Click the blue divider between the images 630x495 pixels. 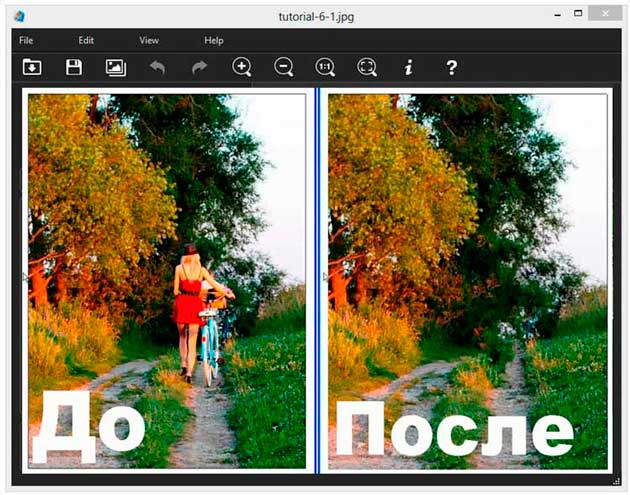[x=317, y=280]
